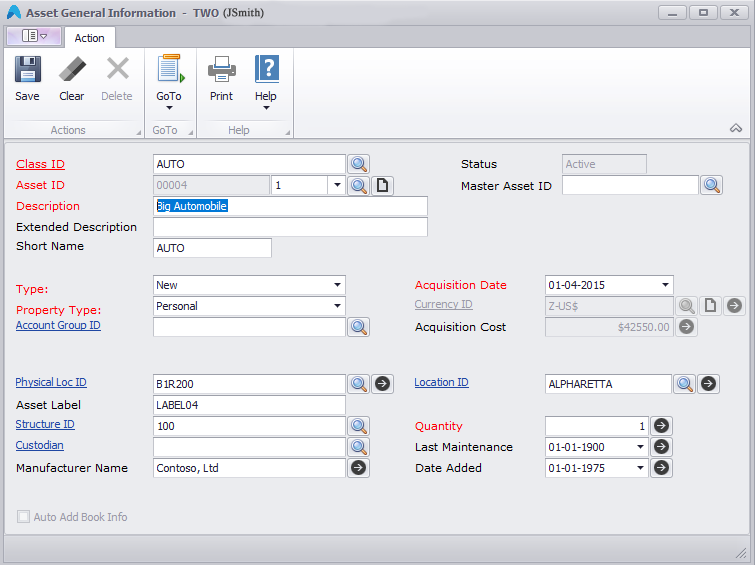Open the layout menu button beside Action tab
The width and height of the screenshot is (755, 565).
[34, 36]
